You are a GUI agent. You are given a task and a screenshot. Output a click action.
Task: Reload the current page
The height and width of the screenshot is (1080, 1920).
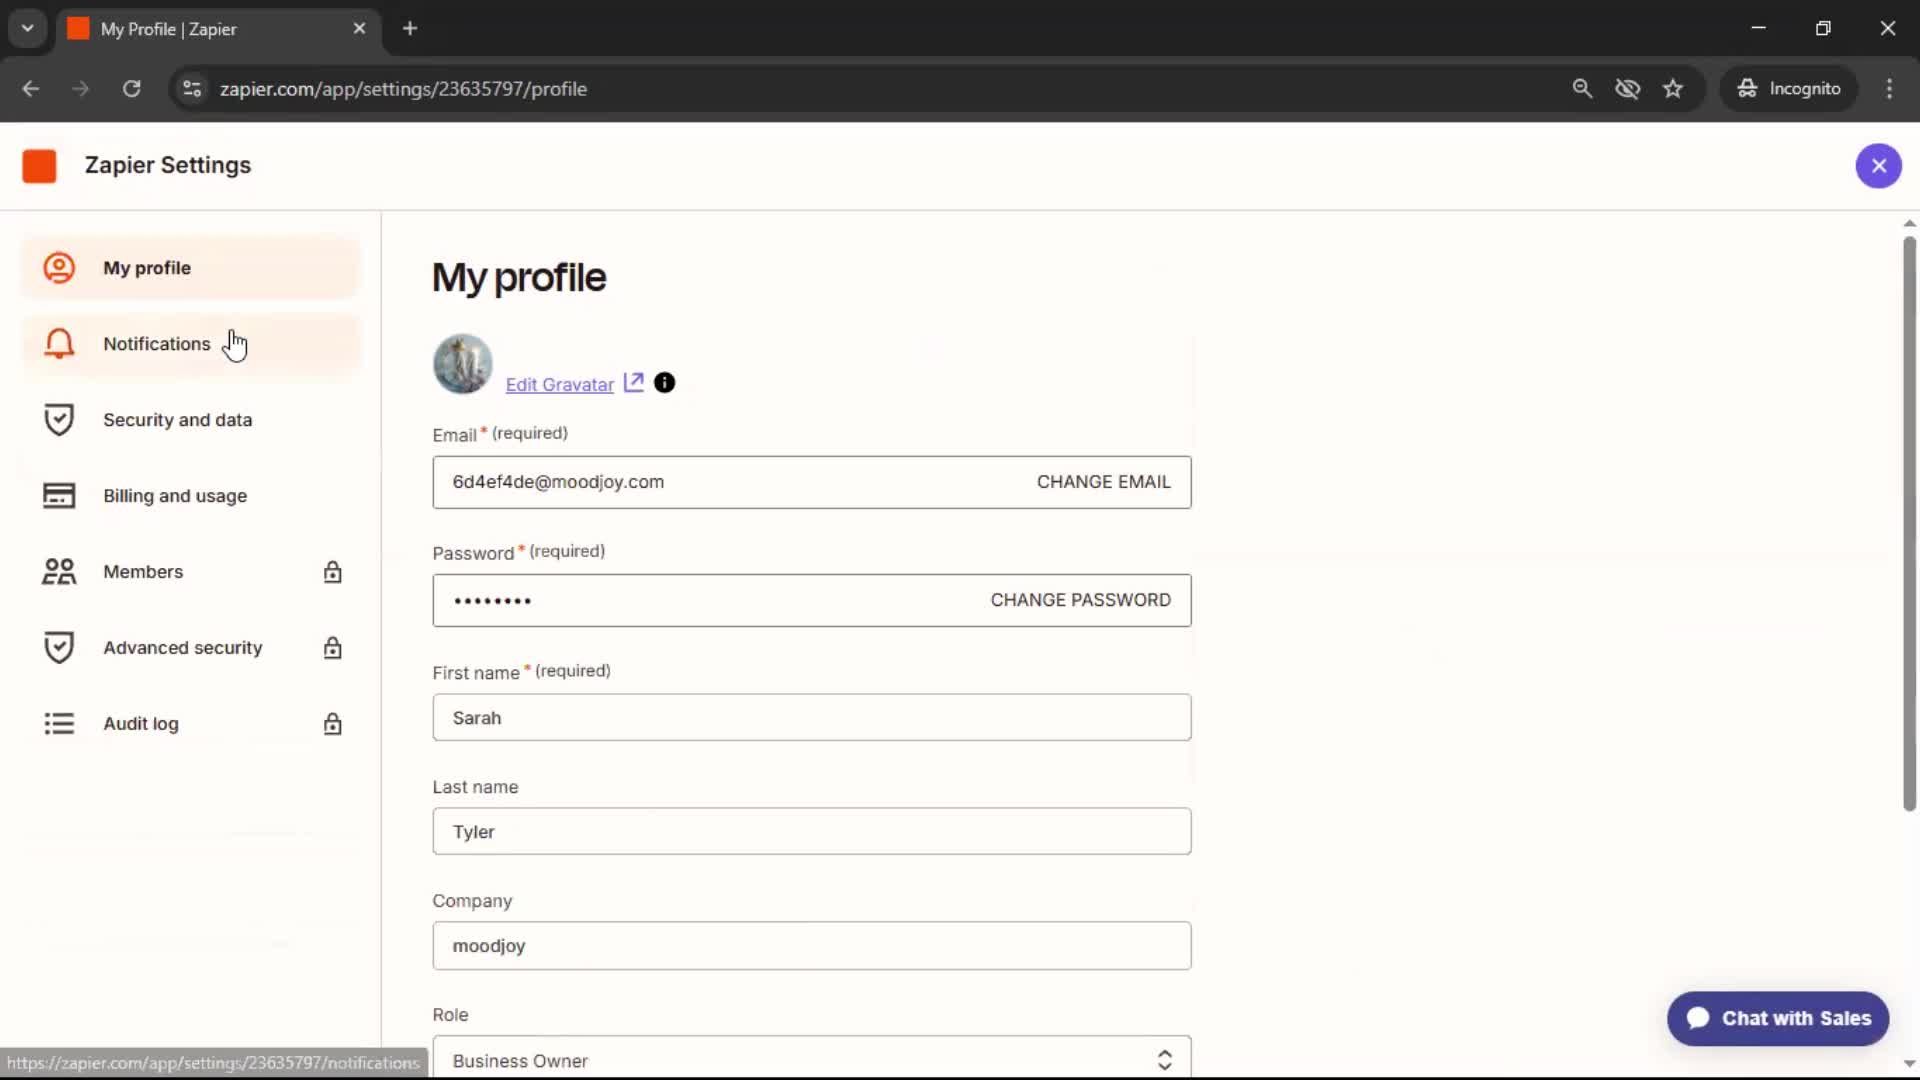(132, 89)
